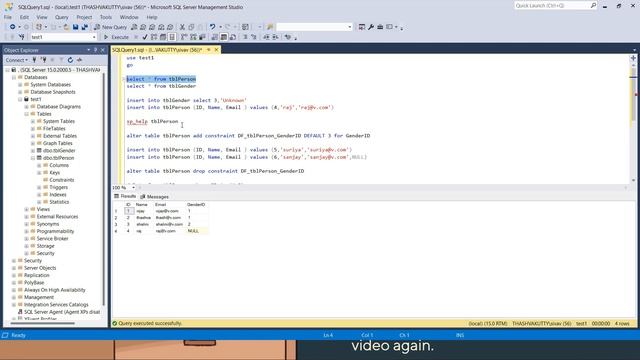This screenshot has height=360, width=640.
Task: Select dbo.tblGender in the tree
Action: pos(59,151)
